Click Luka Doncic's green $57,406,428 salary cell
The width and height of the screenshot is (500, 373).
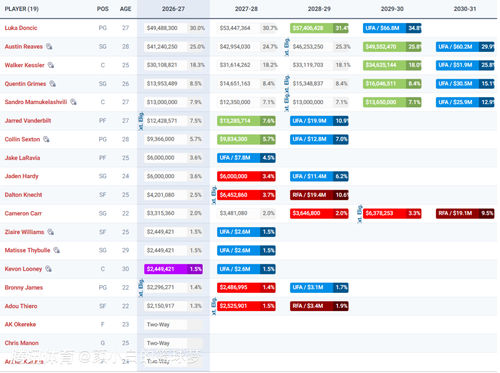click(x=319, y=28)
